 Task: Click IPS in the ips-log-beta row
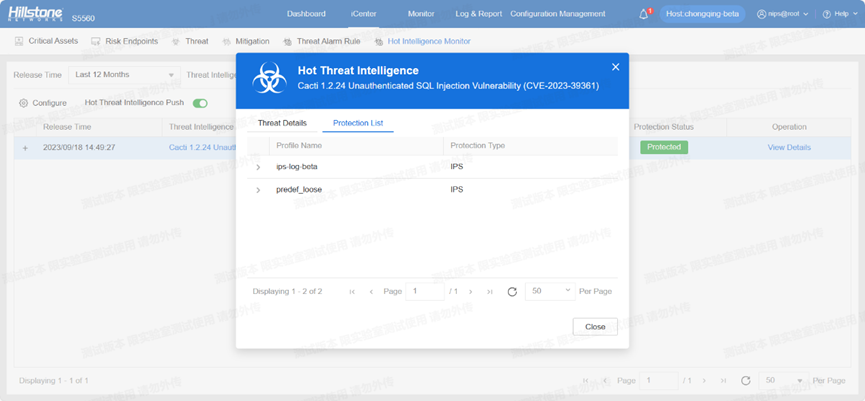[x=457, y=166]
